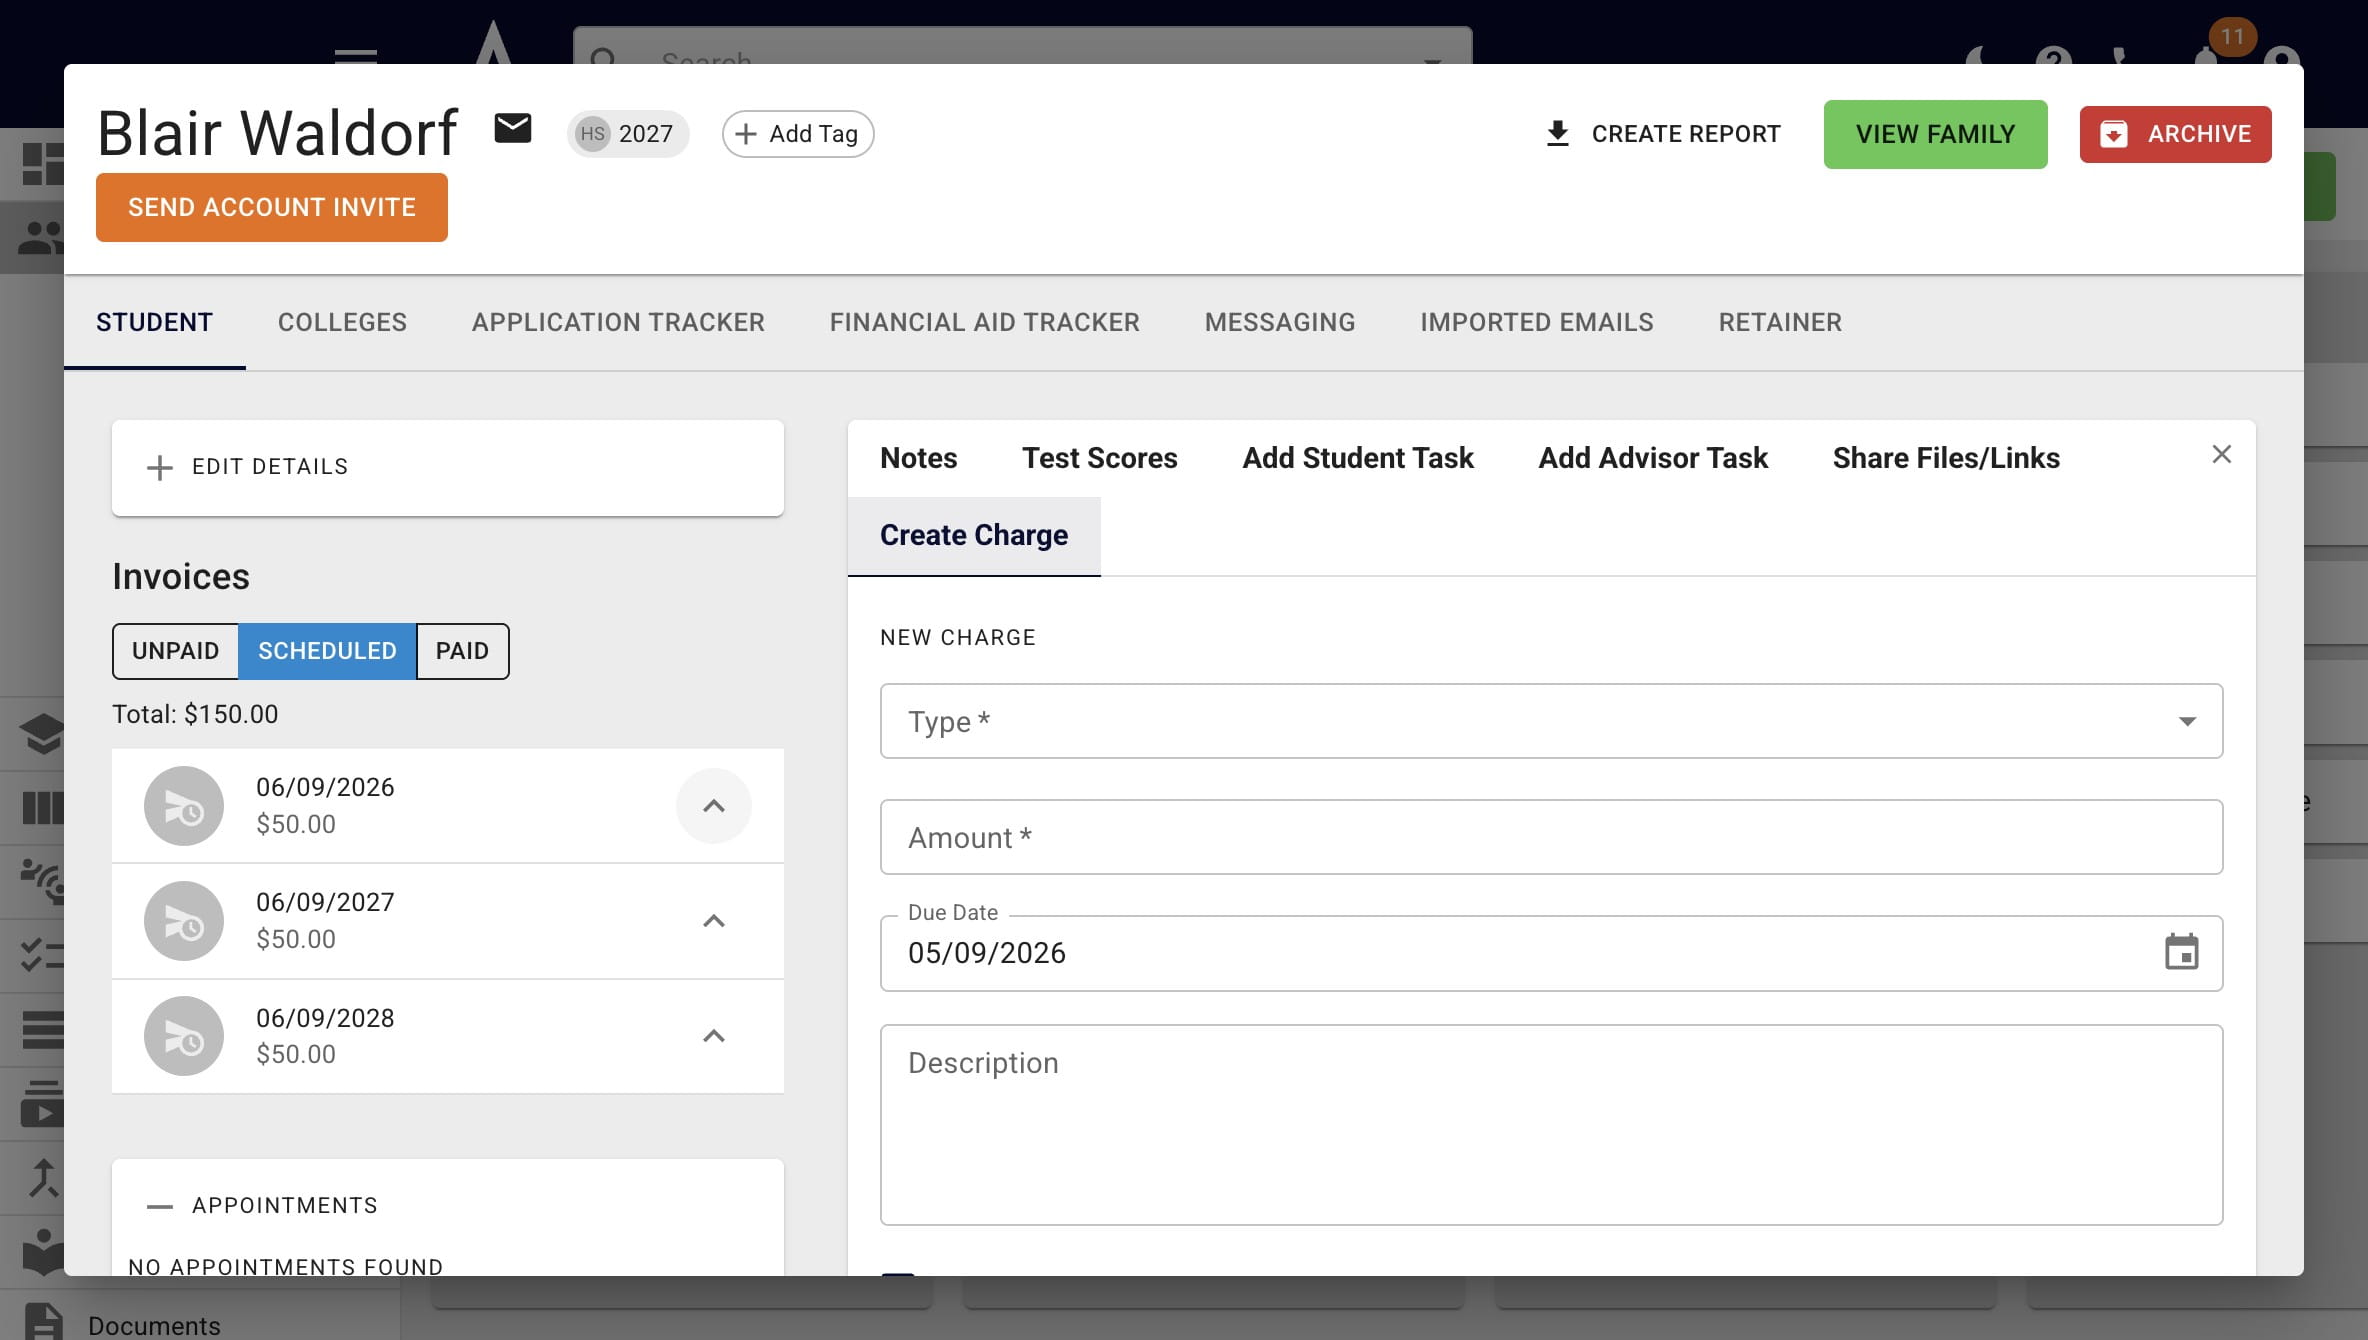The image size is (2368, 1340).
Task: Click the View Family button
Action: tap(1935, 134)
